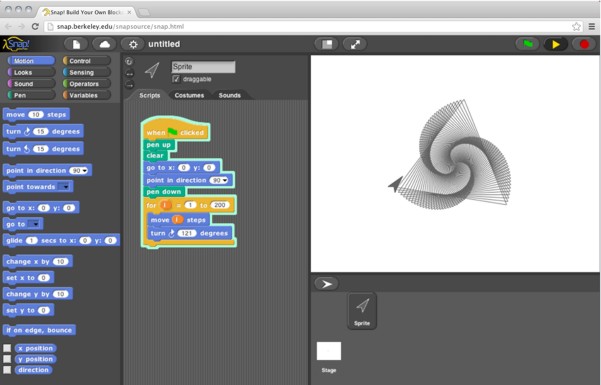Select the Pen block category
This screenshot has width=601, height=385.
[x=31, y=95]
